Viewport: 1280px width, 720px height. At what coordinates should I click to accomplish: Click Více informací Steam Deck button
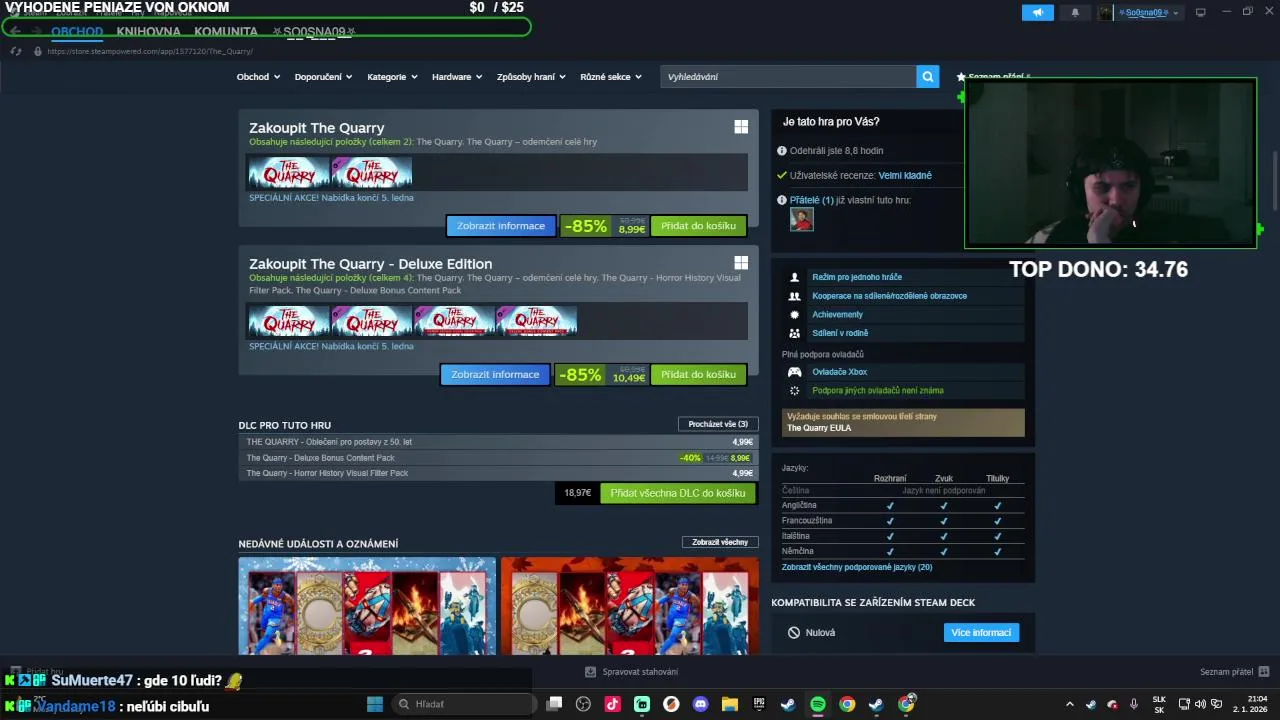(981, 632)
